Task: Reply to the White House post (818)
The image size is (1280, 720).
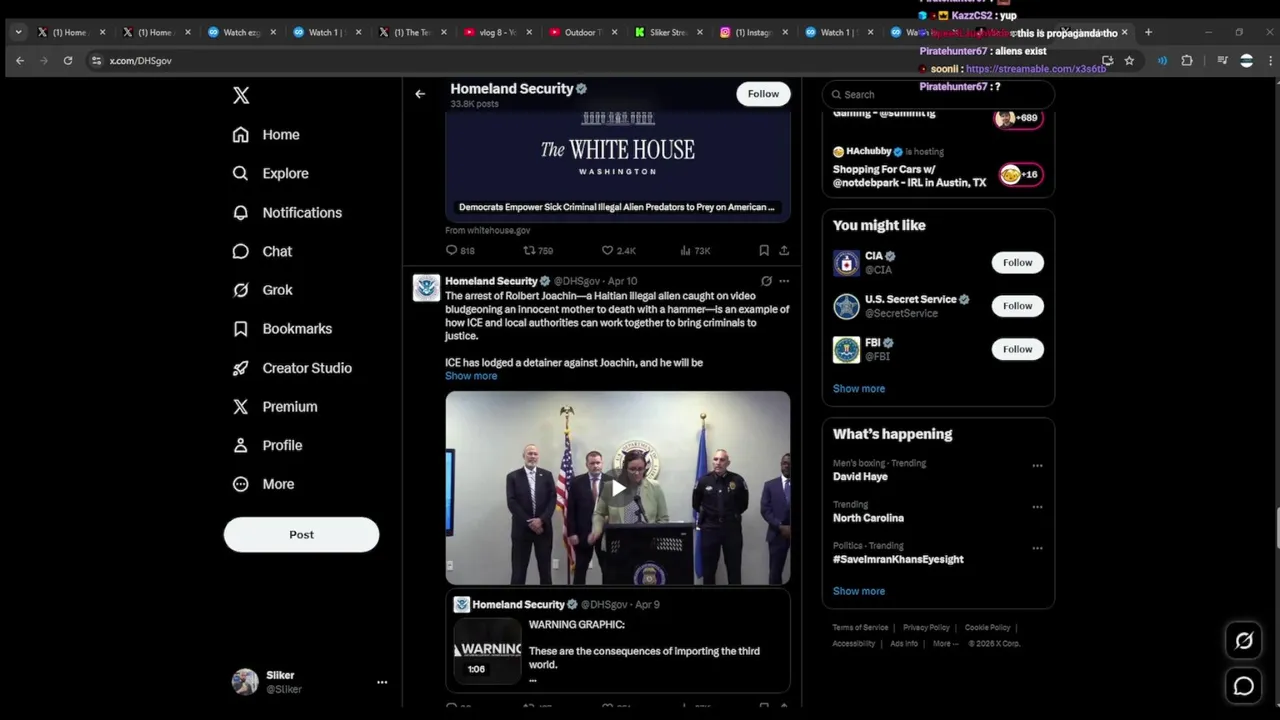Action: pos(460,251)
